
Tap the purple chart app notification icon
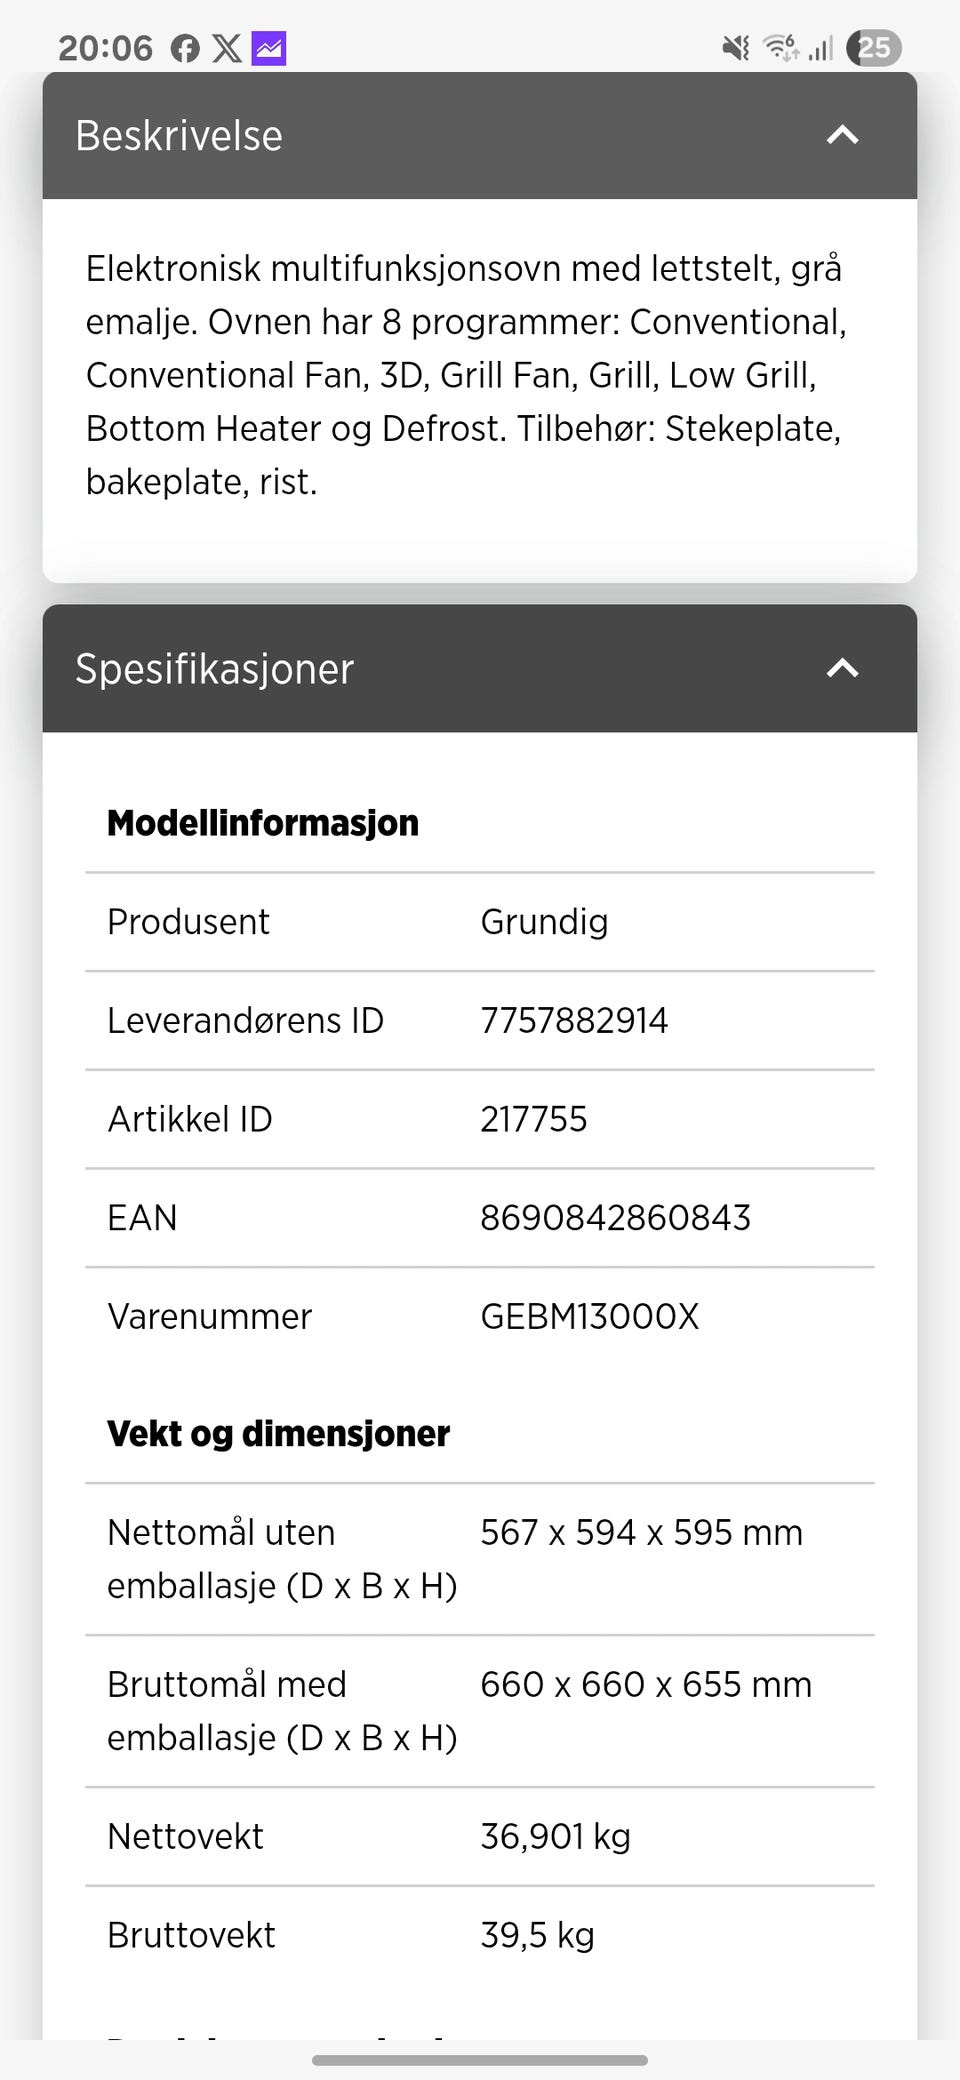tap(268, 48)
